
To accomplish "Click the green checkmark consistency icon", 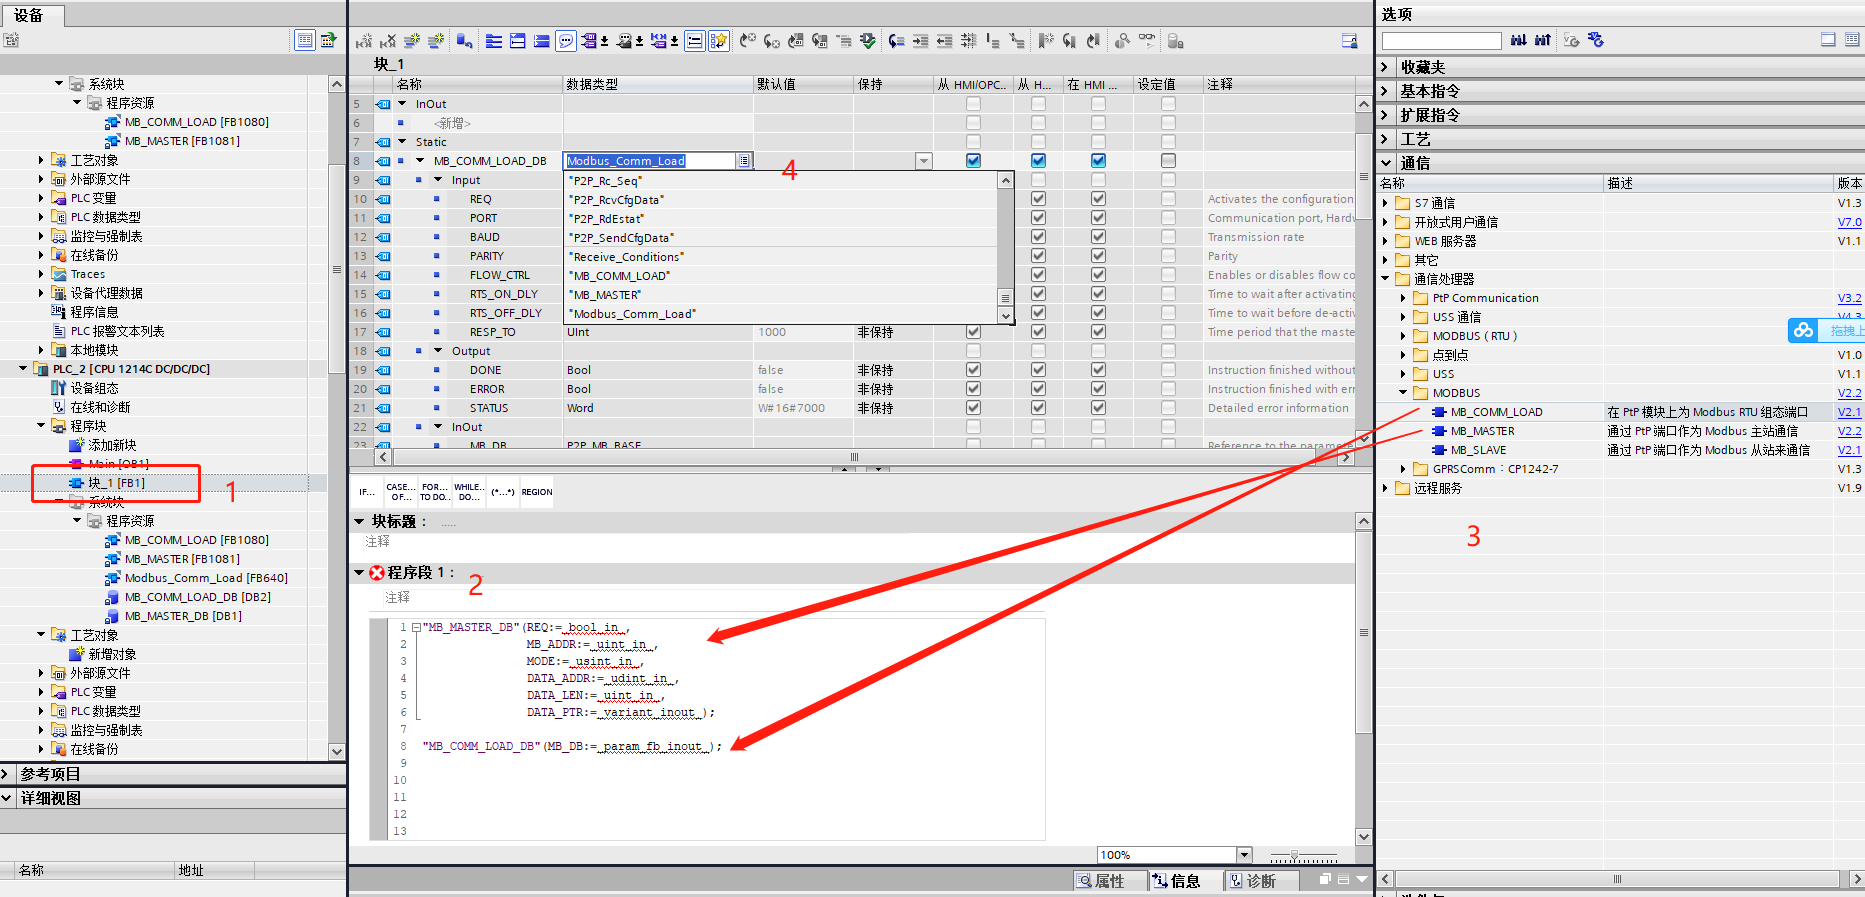I will (868, 41).
